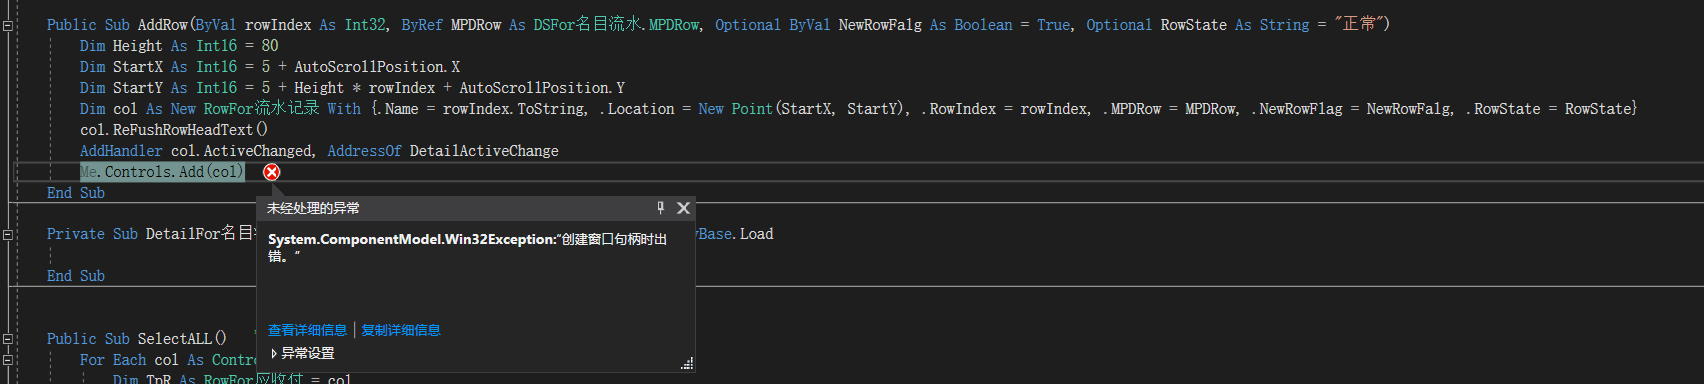Collapse the Private Sub DetailFor outline
The image size is (1704, 384).
pos(8,234)
